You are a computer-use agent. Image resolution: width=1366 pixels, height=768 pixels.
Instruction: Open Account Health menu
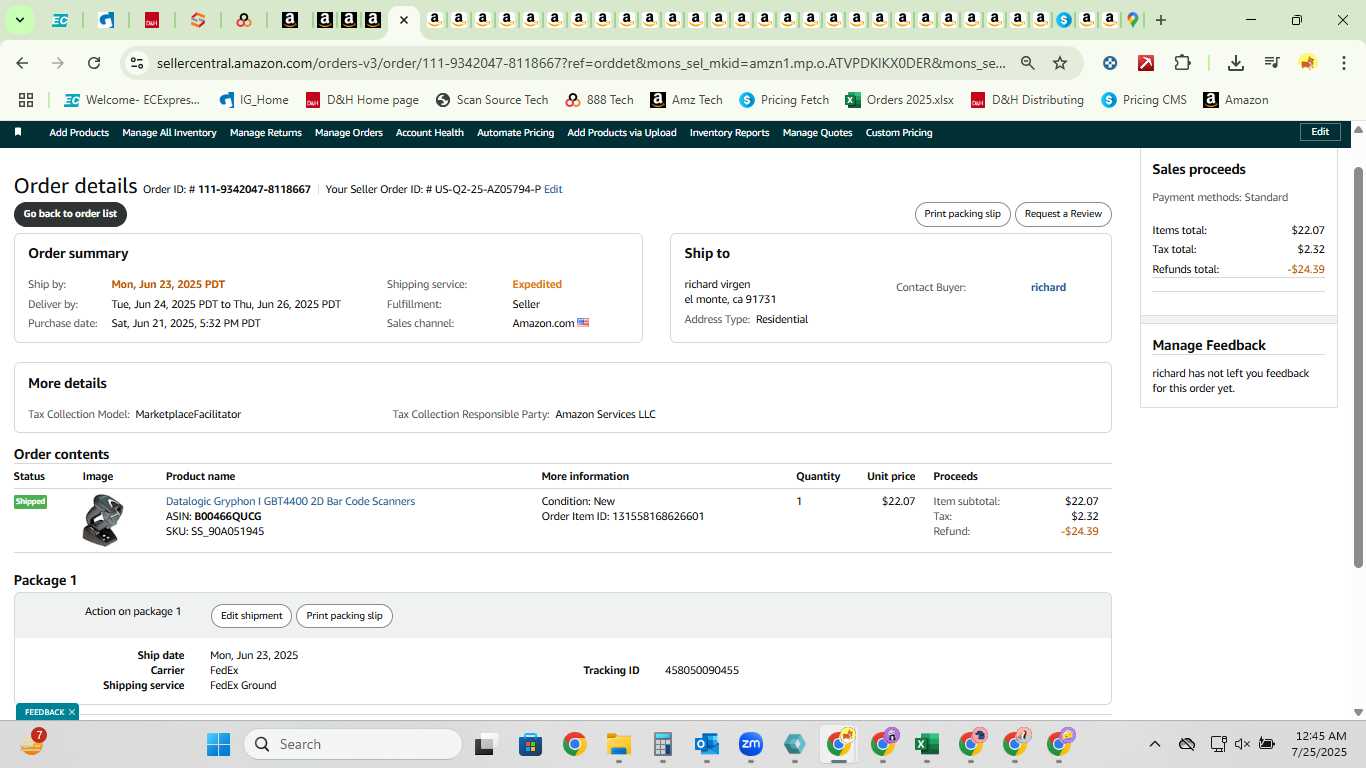click(429, 132)
